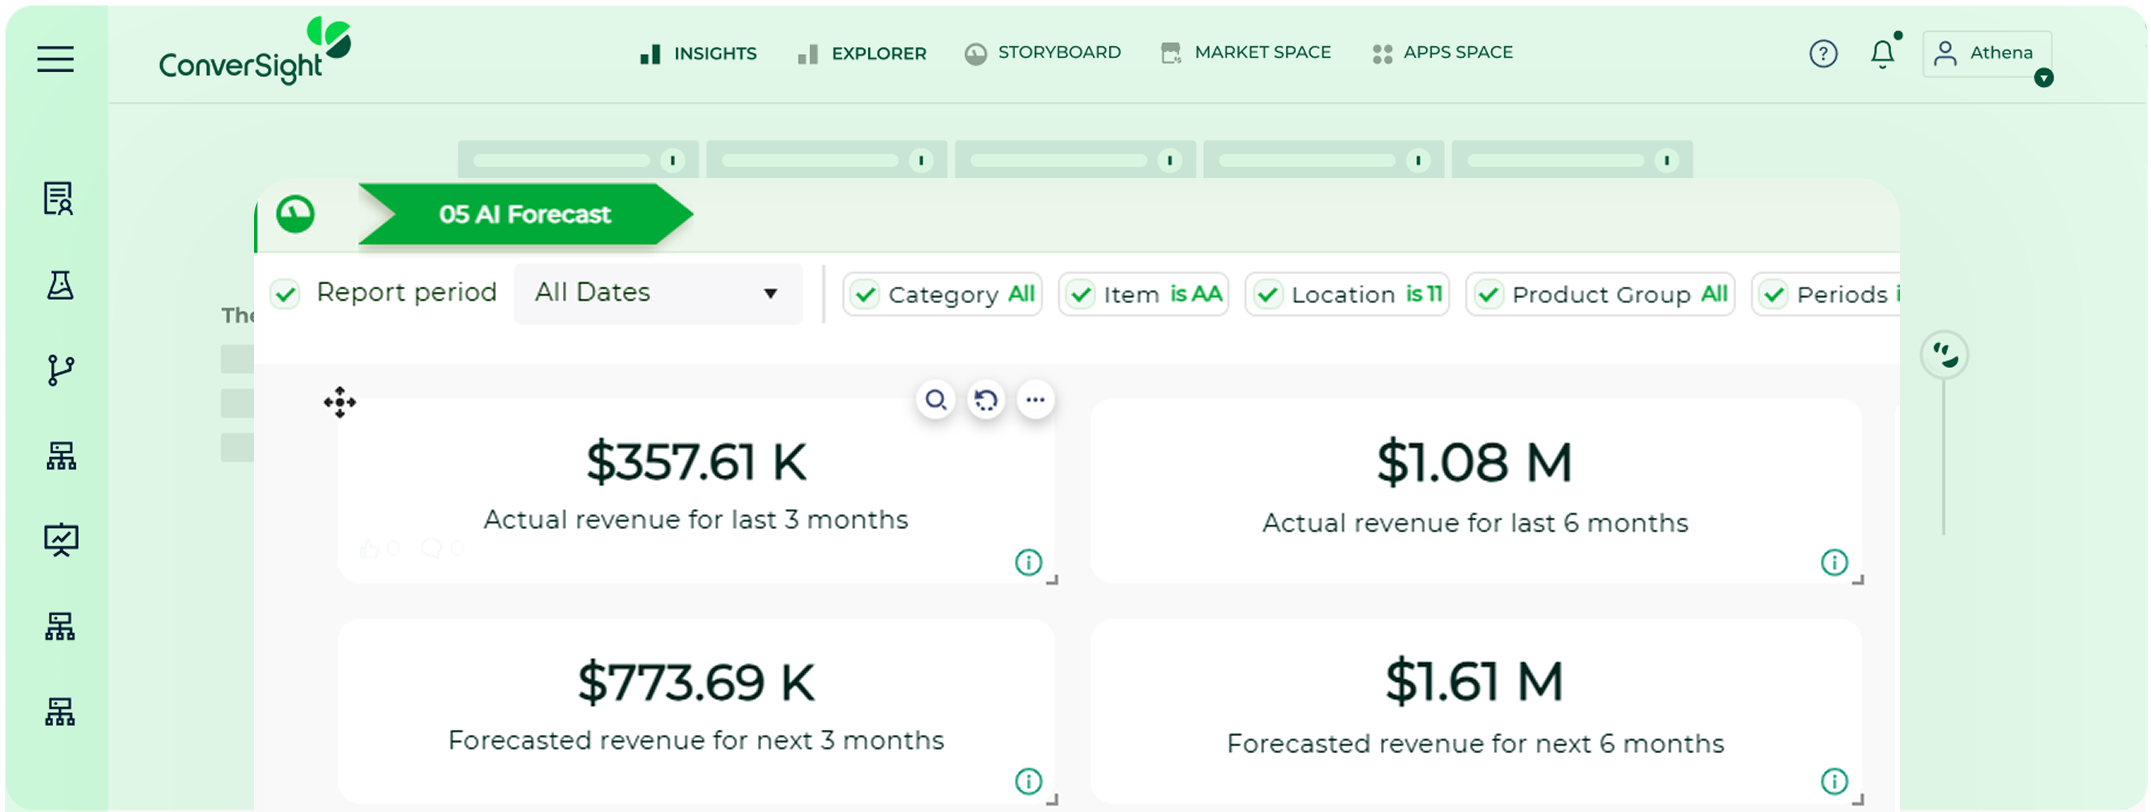
Task: Go to the Explorer tab
Action: coord(862,53)
